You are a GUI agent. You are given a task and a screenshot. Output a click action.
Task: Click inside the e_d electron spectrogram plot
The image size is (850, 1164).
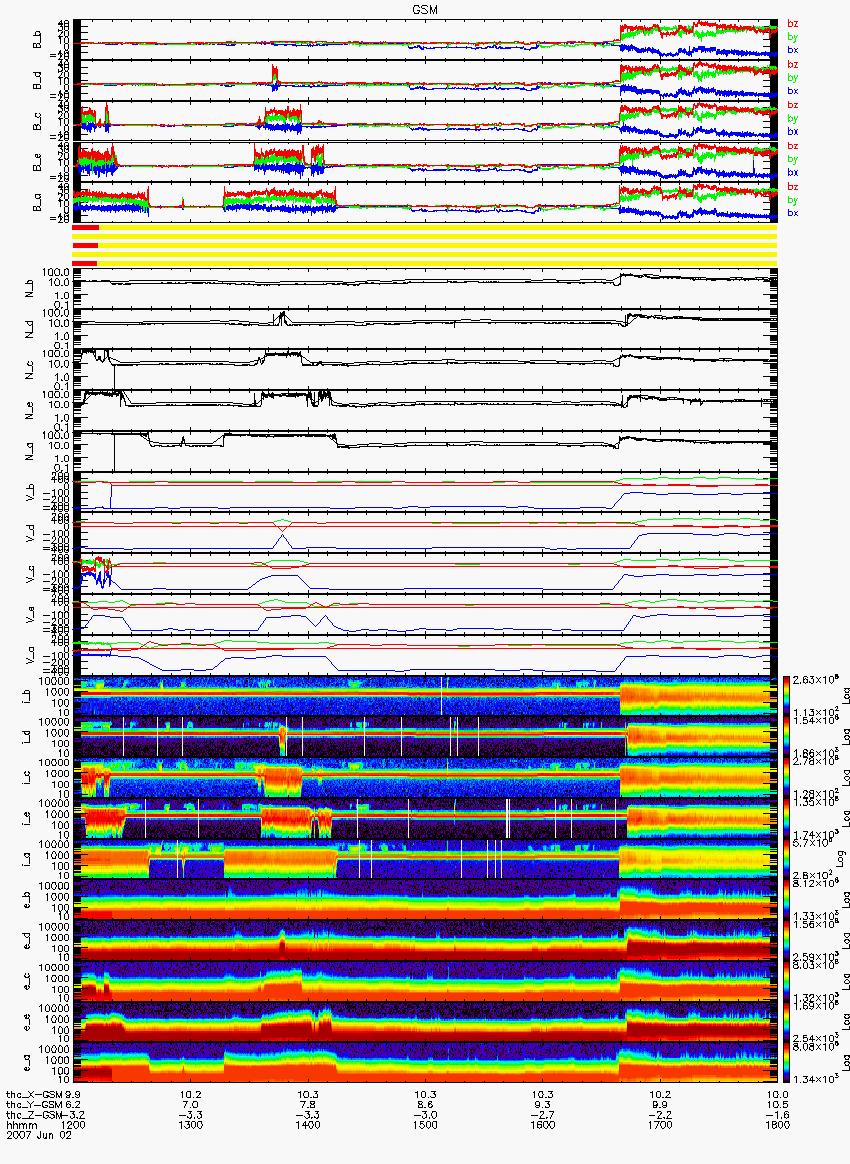[x=425, y=941]
